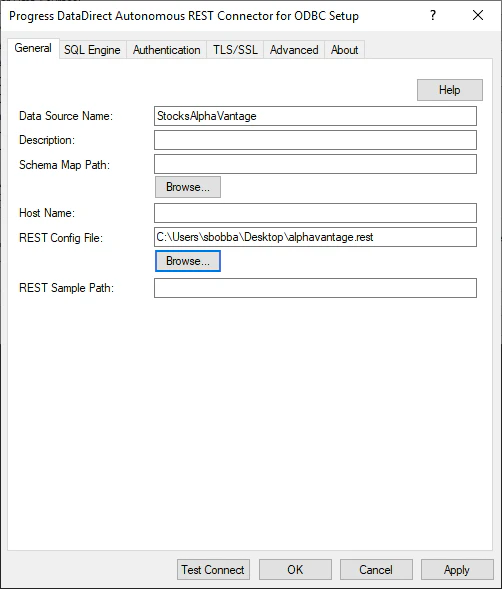Click the question mark help icon in title bar
The width and height of the screenshot is (502, 589).
click(x=433, y=15)
